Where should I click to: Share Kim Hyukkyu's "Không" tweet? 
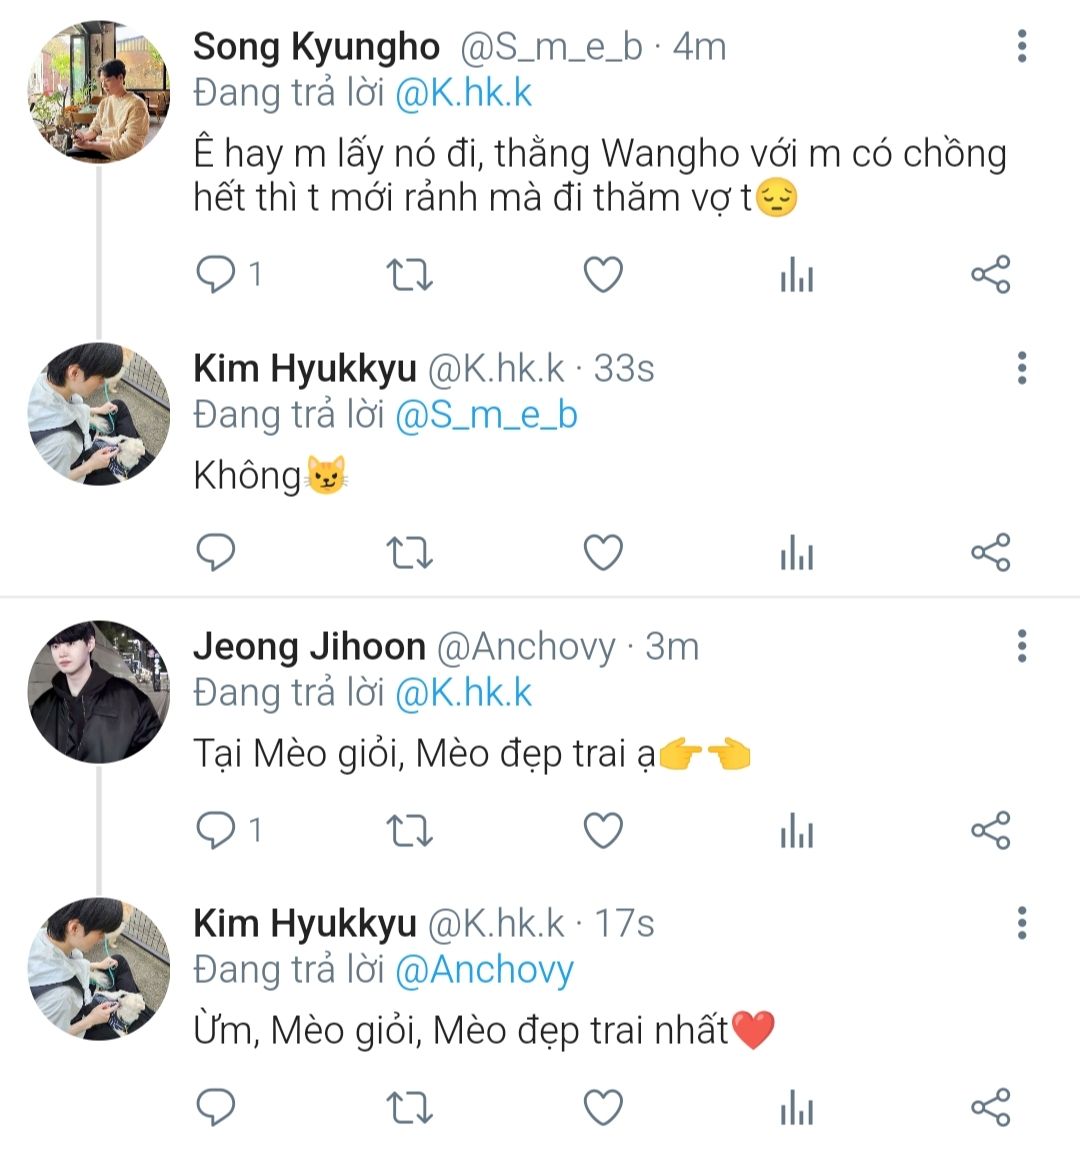(990, 552)
